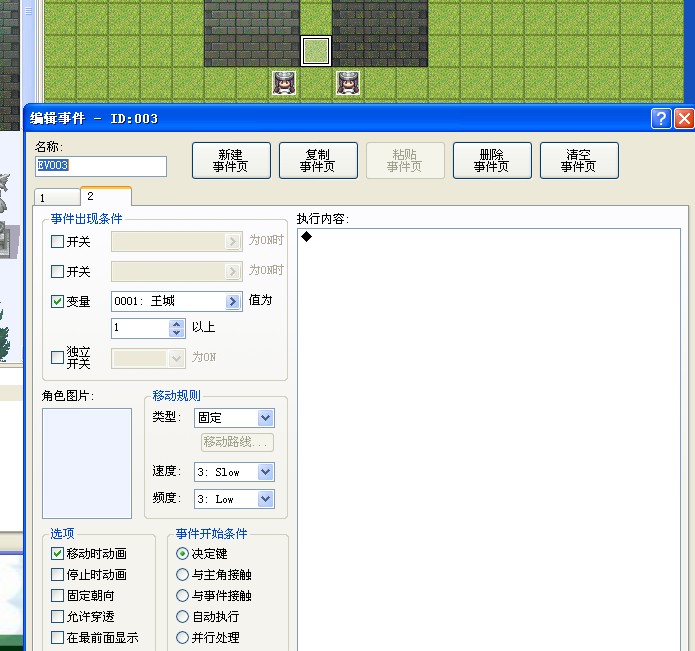Viewport: 695px width, 651px height.
Task: Select the 与主角接触 trigger radio button
Action: tap(182, 574)
